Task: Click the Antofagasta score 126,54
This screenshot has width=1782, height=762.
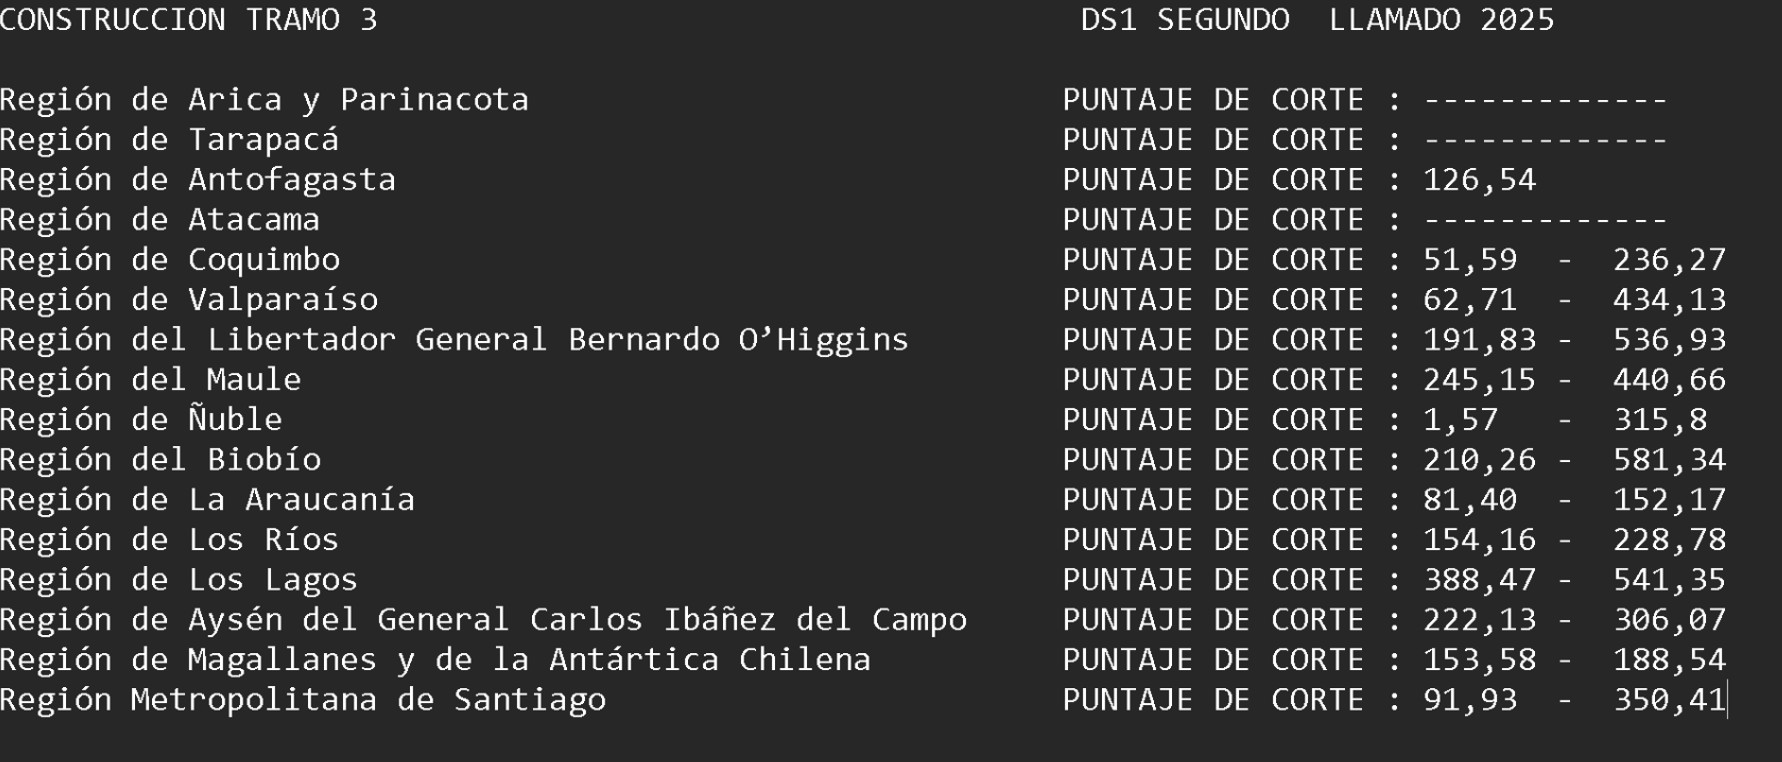Action: pyautogui.click(x=1479, y=180)
